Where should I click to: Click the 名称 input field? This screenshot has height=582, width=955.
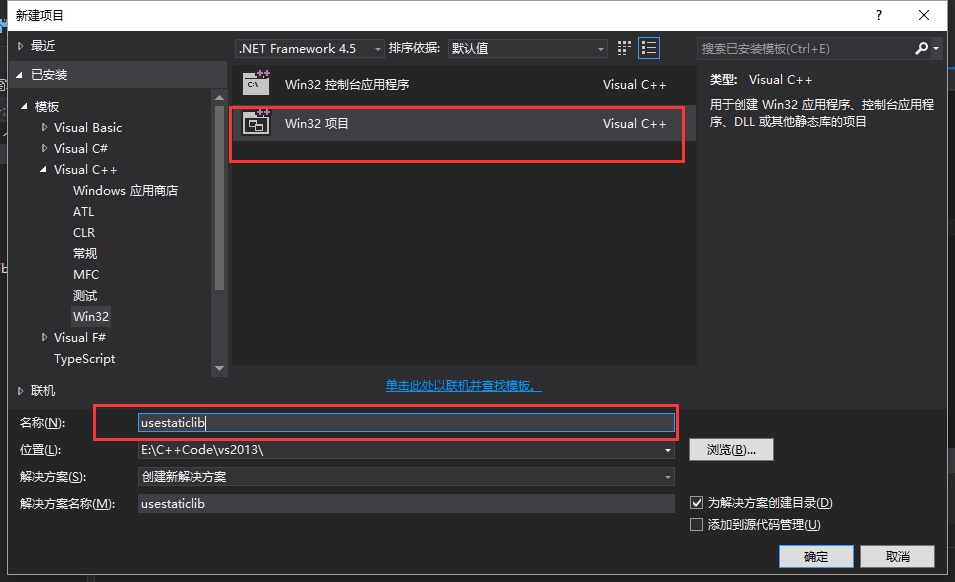[406, 422]
